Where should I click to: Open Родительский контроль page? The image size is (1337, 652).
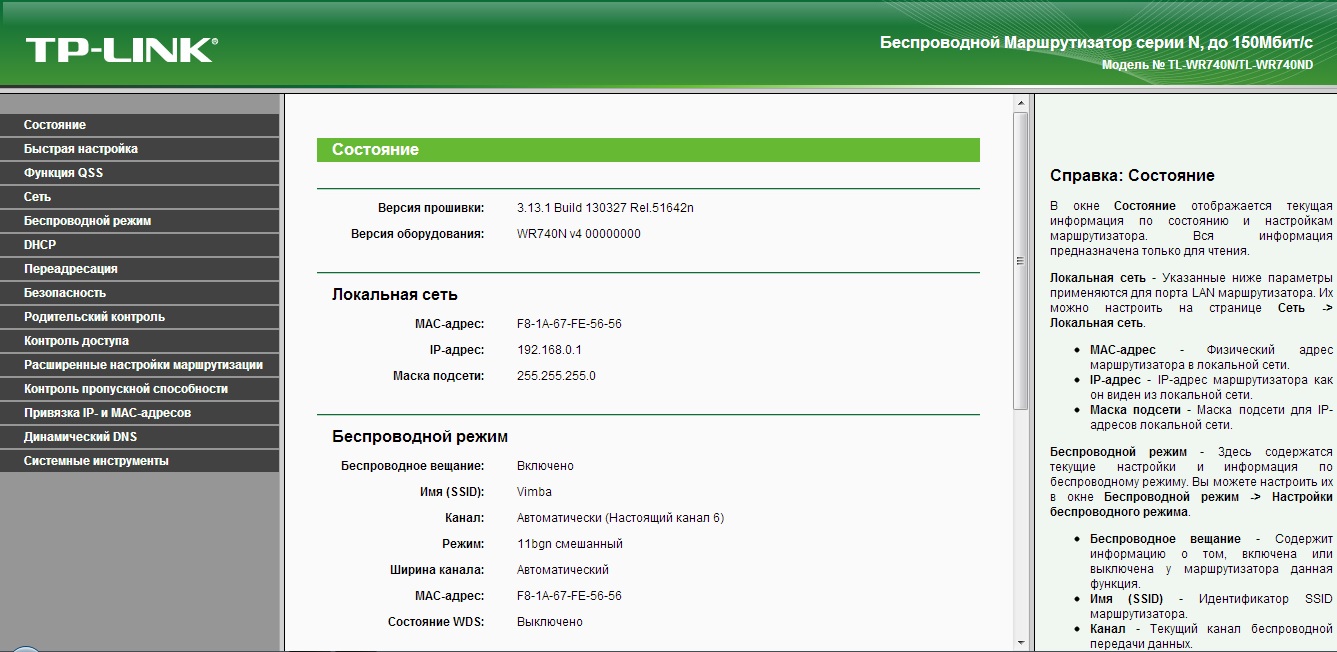pyautogui.click(x=139, y=317)
